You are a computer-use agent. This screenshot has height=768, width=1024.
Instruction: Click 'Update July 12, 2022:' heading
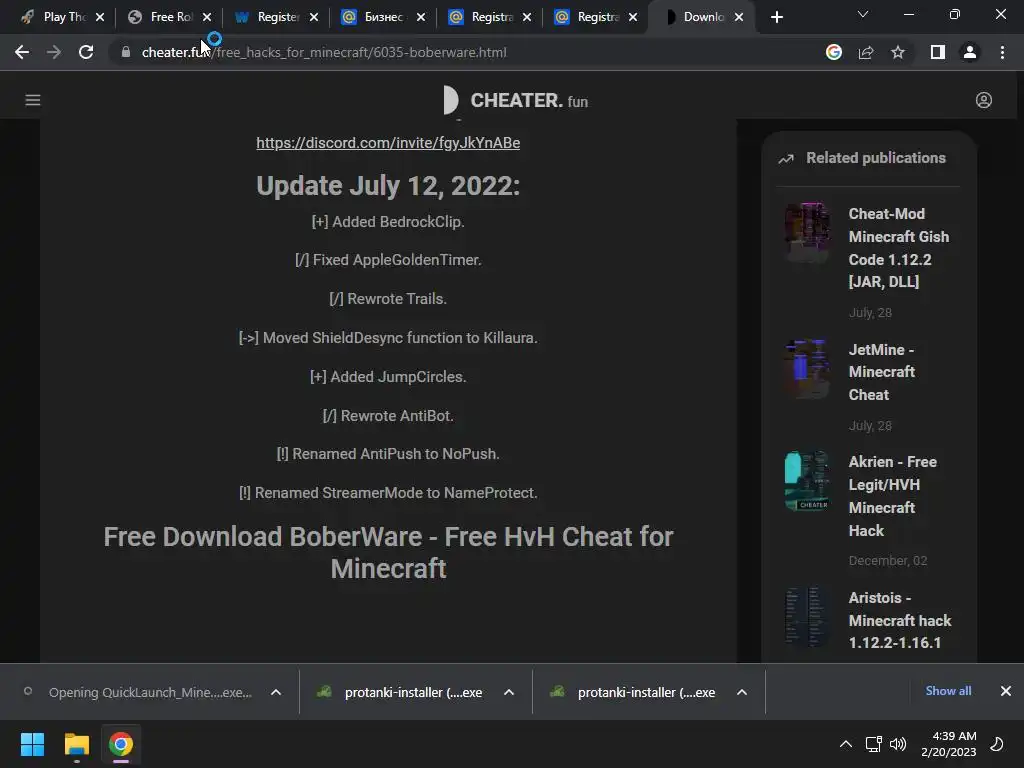pyautogui.click(x=388, y=186)
